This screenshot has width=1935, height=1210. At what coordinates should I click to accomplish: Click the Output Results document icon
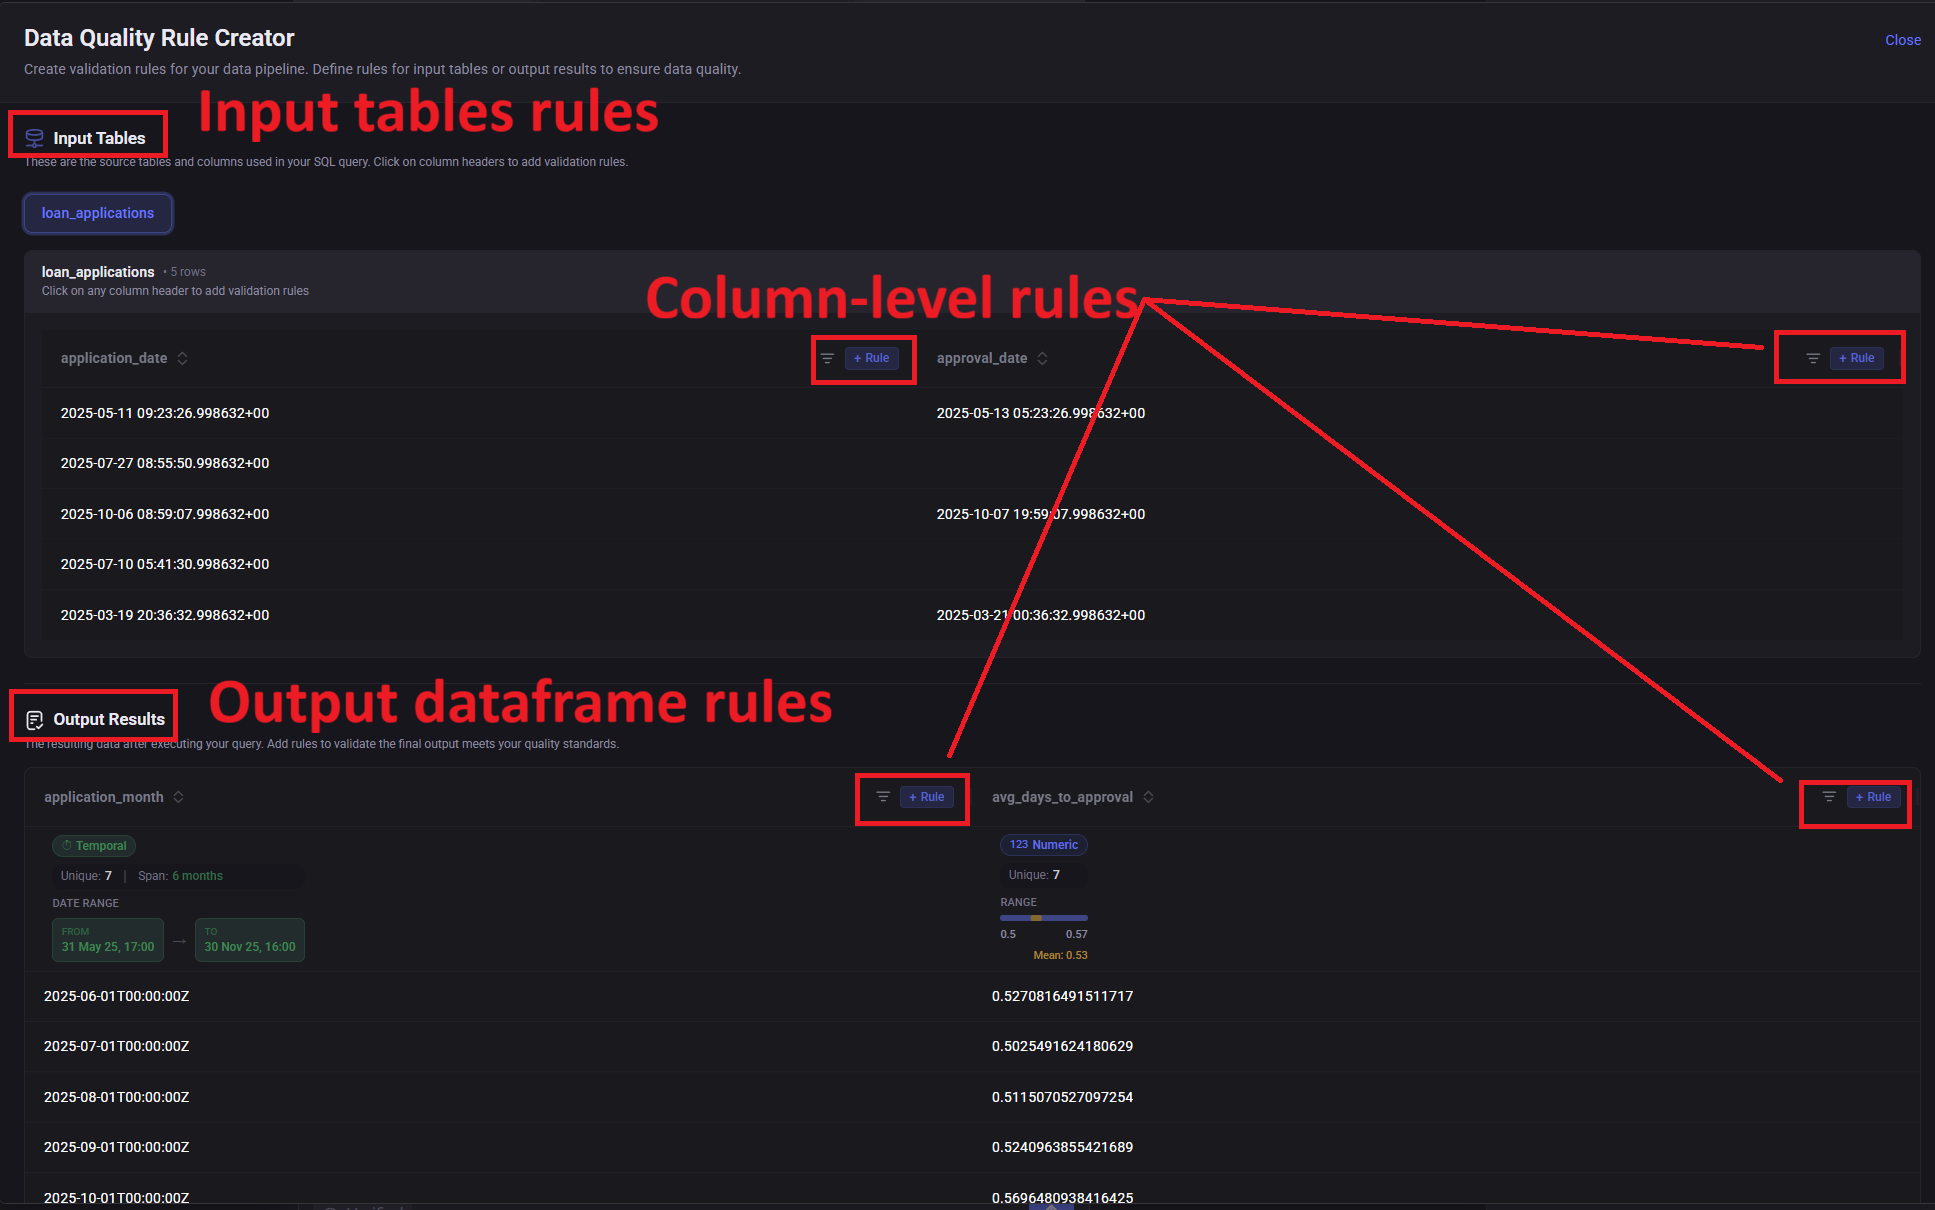(34, 720)
